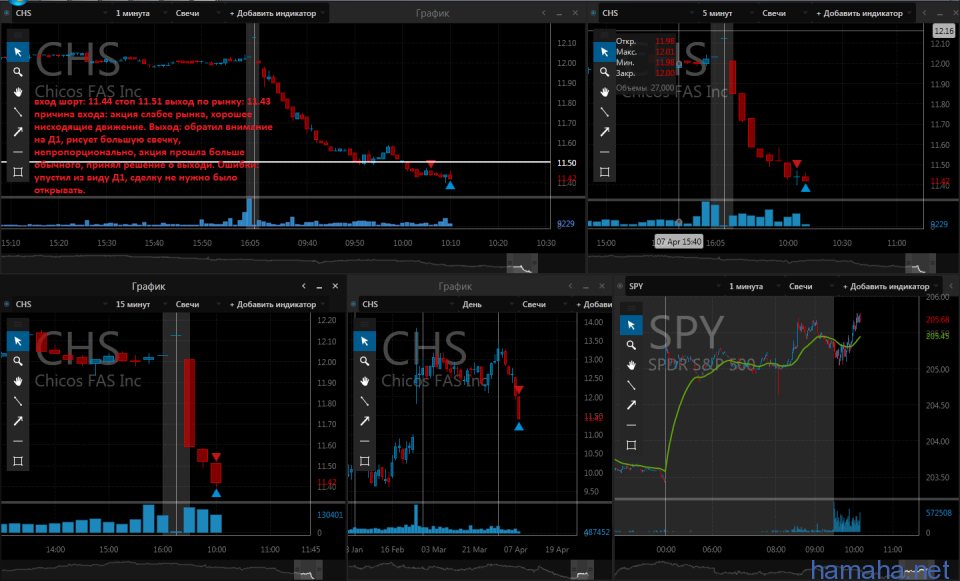
Task: Select the zoom magnifier in CHS 5-minute chart
Action: tap(604, 72)
